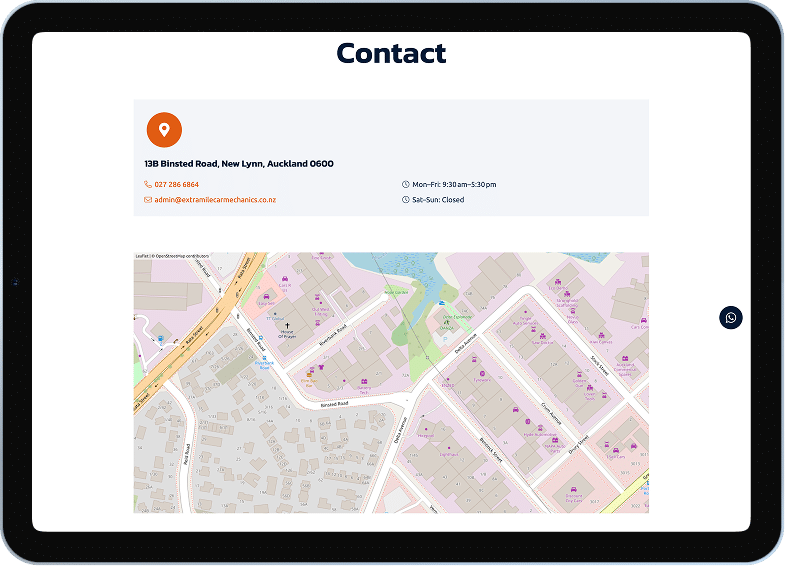Click the orange location pin icon
785x566 pixels.
pyautogui.click(x=164, y=130)
